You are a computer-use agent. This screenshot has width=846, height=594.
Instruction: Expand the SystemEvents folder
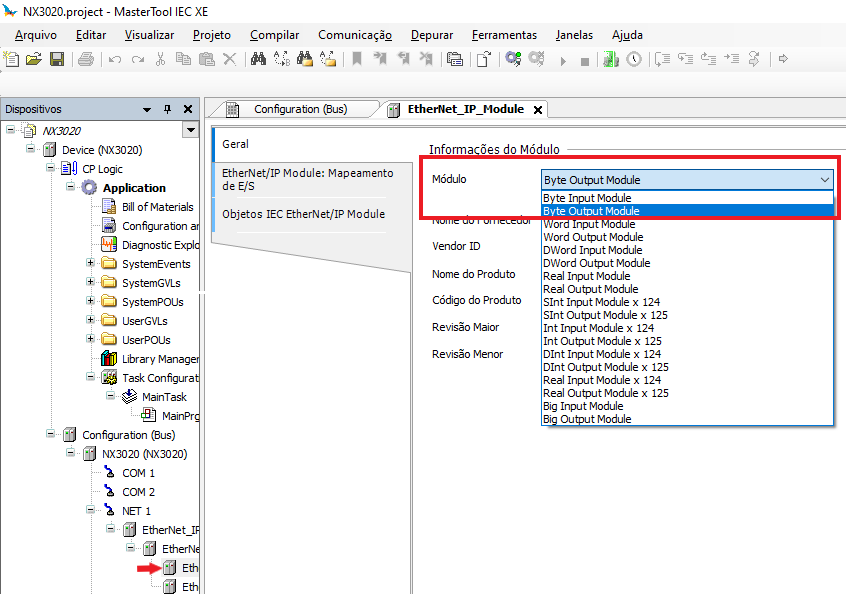91,264
